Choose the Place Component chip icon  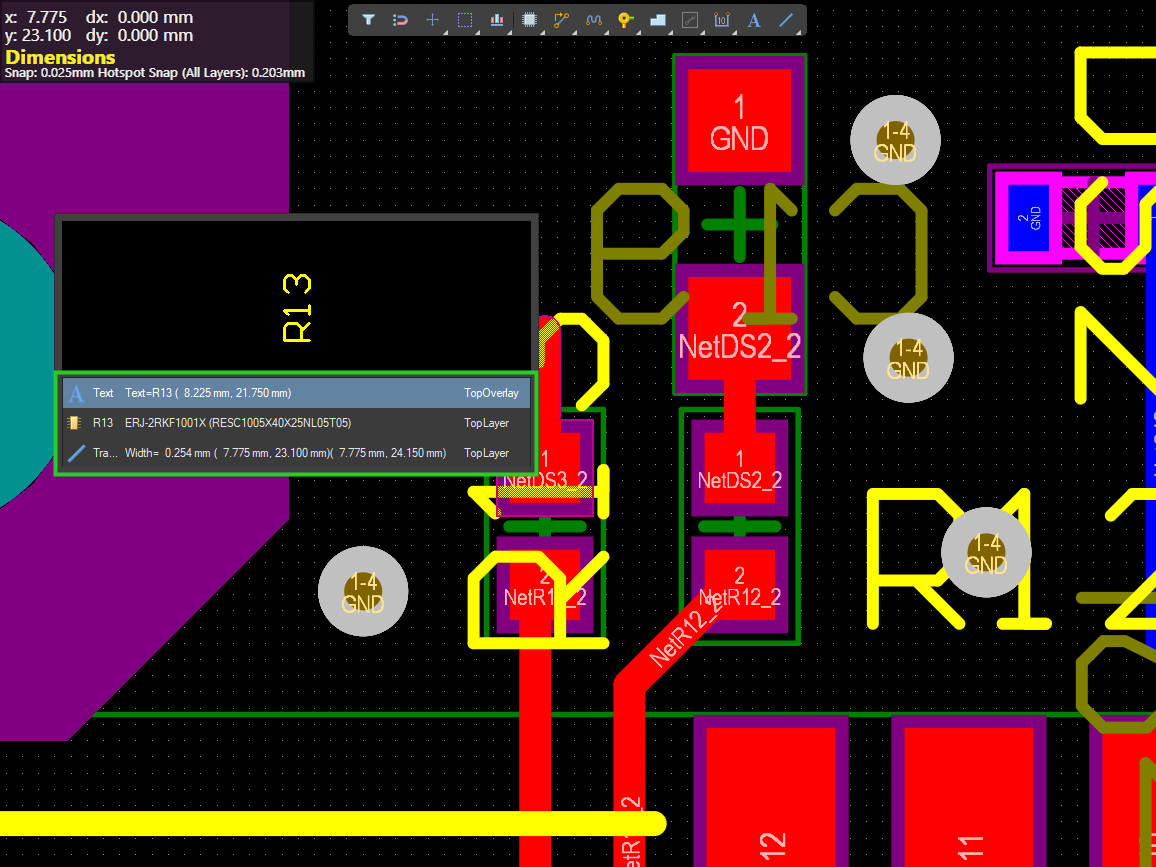tap(529, 20)
